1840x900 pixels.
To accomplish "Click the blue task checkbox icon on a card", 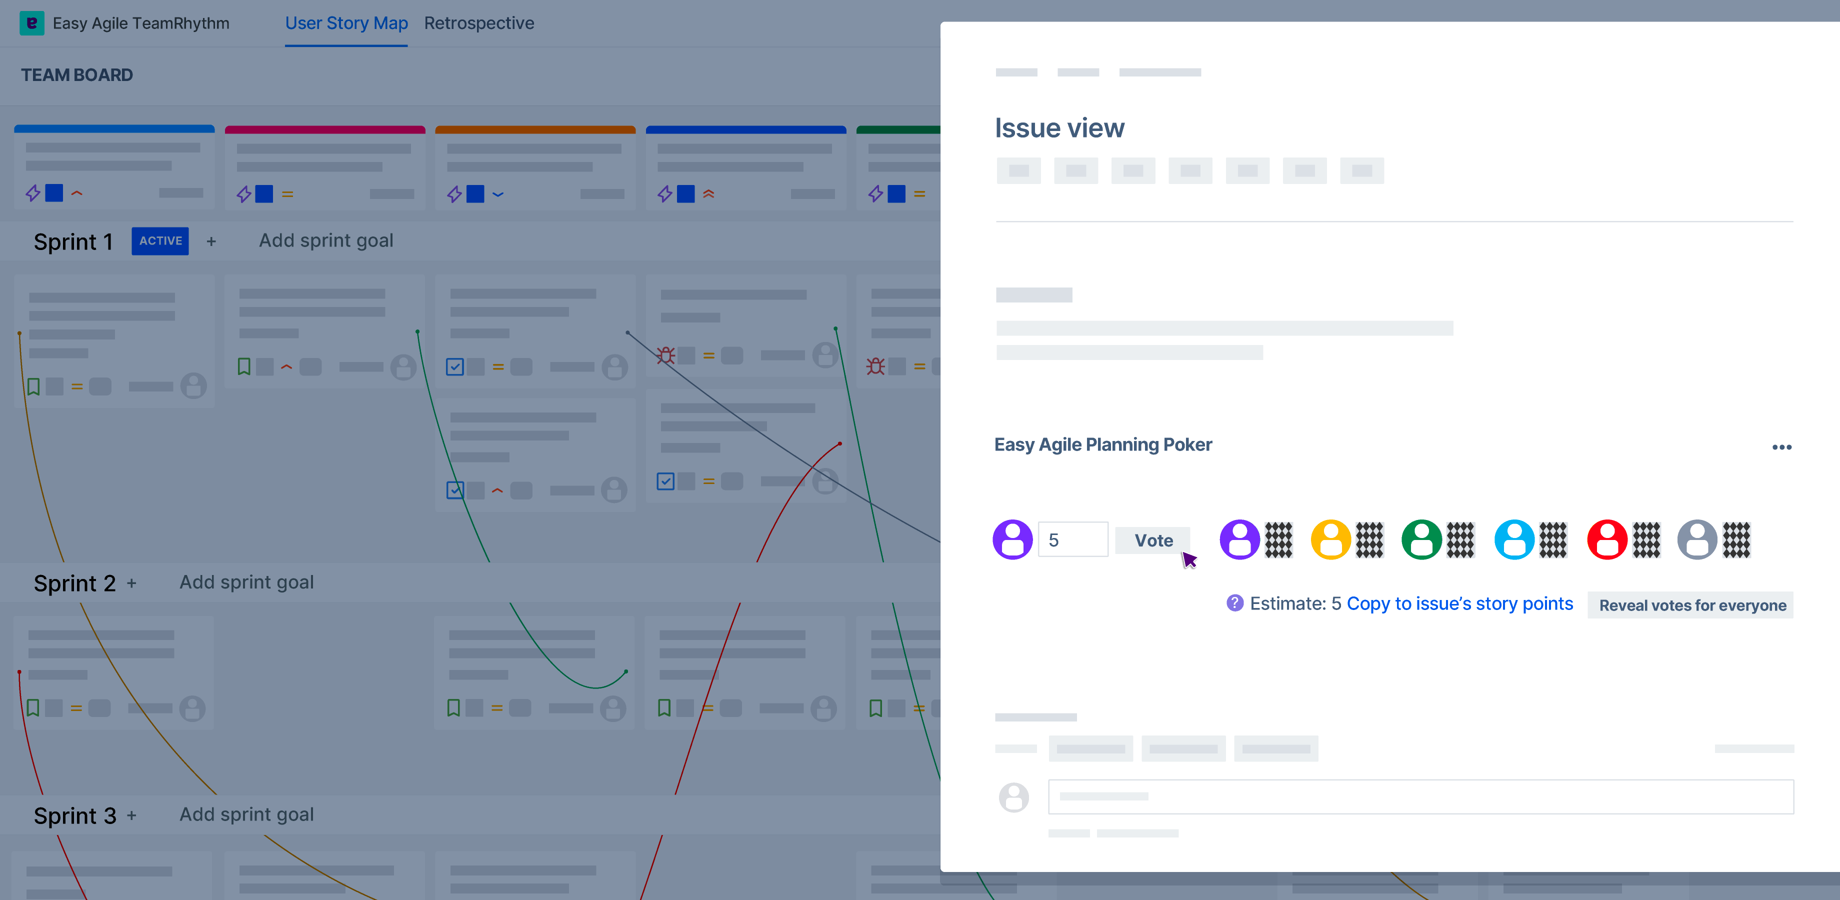I will [x=456, y=367].
